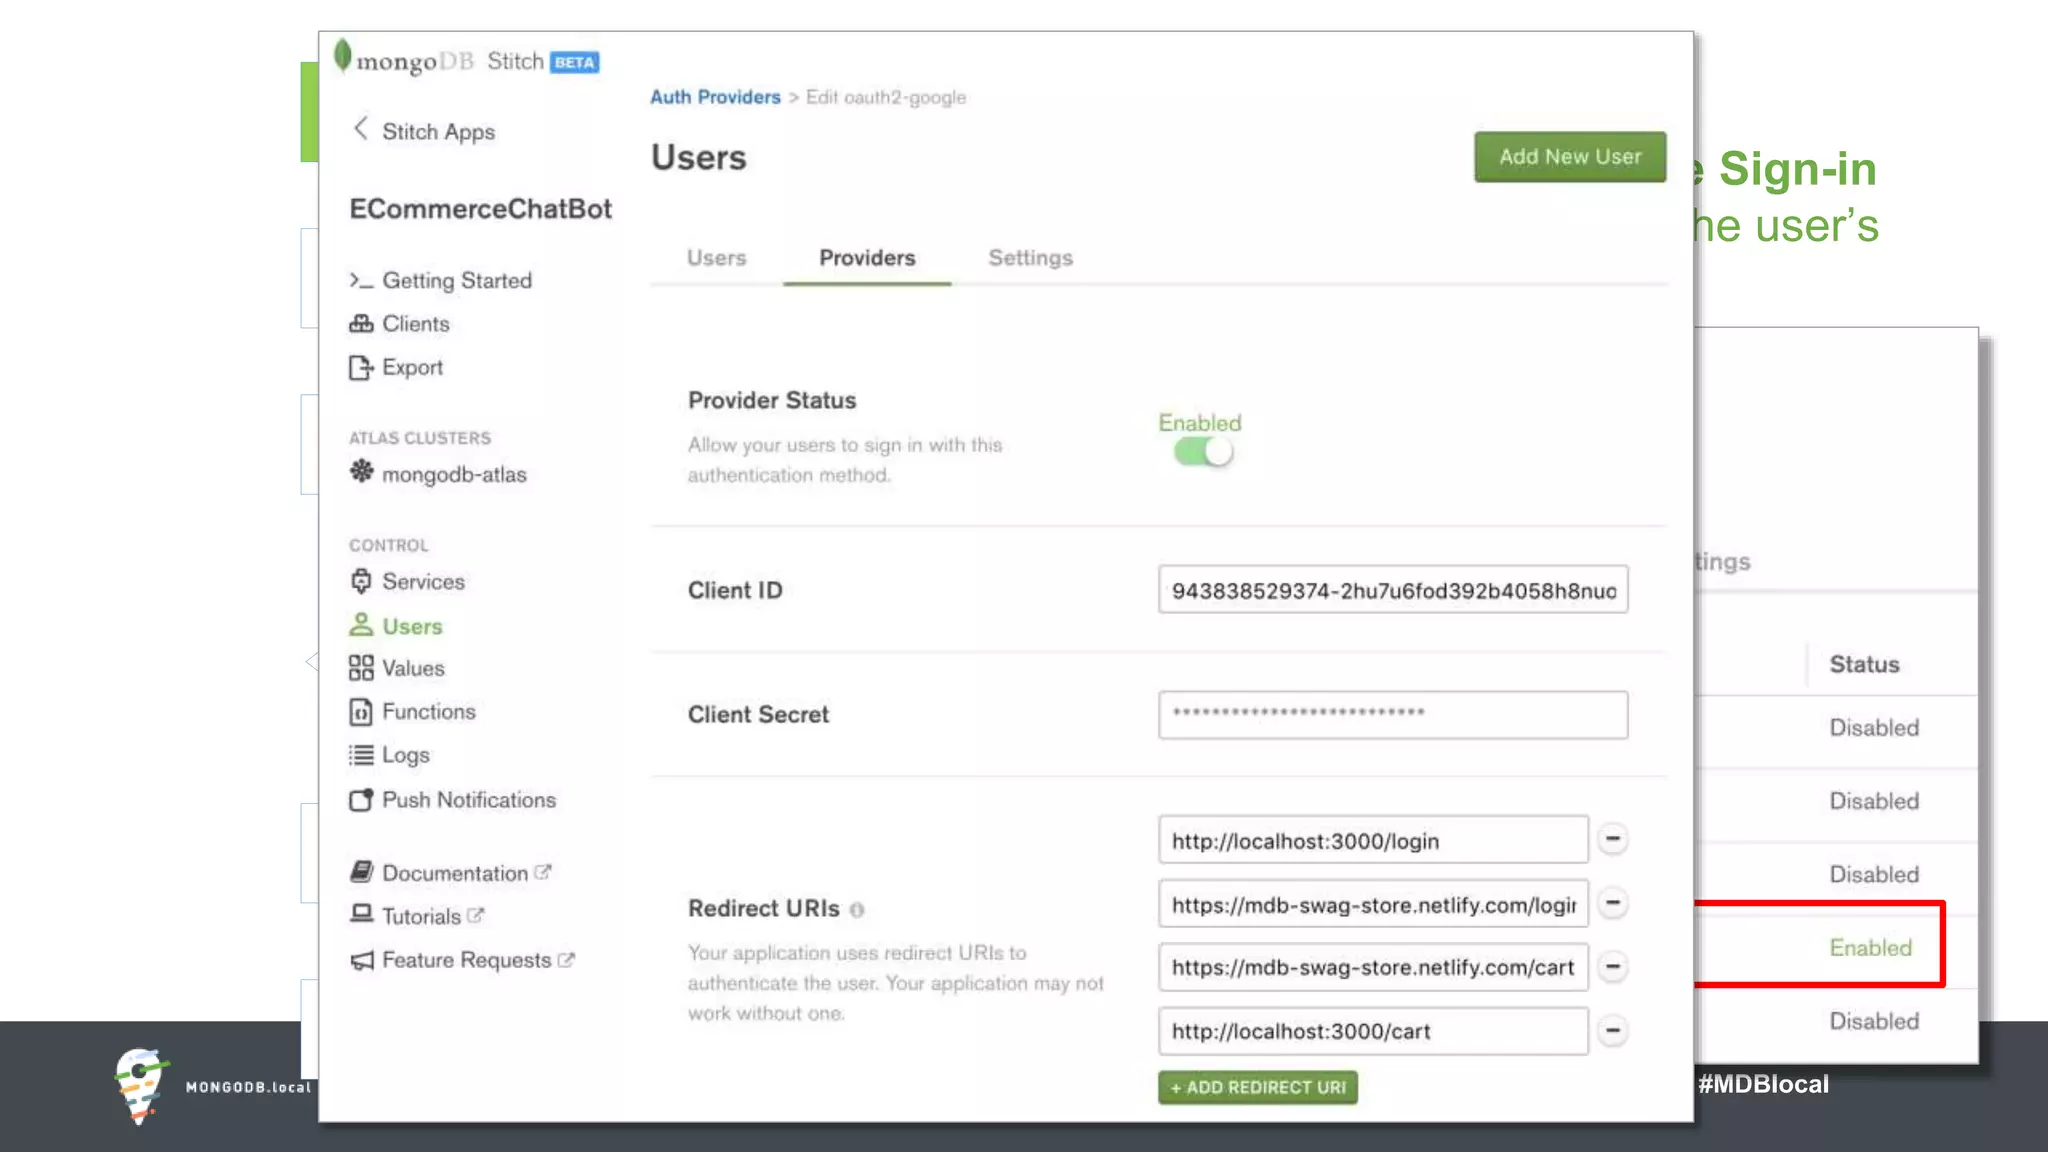Click Push Notifications icon
This screenshot has width=2048, height=1152.
click(x=361, y=800)
